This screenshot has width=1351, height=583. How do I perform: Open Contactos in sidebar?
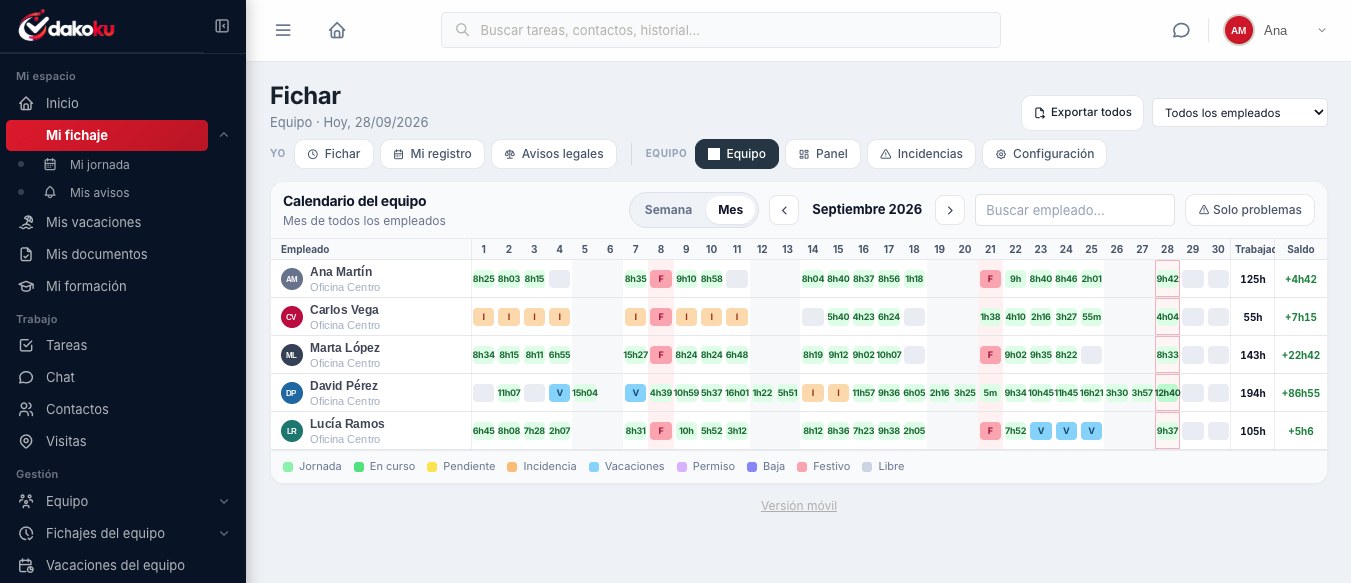coord(77,409)
